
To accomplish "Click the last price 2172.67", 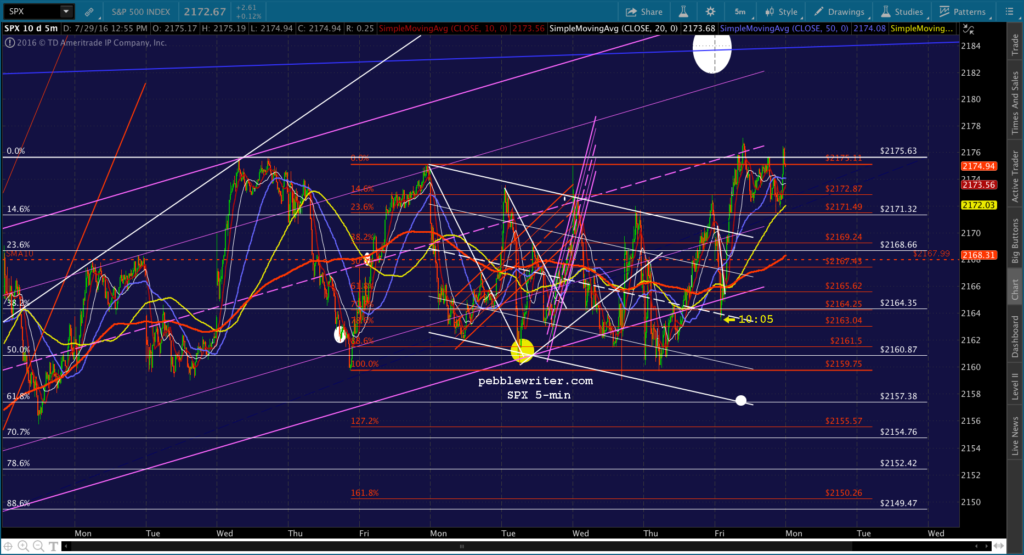I will pyautogui.click(x=204, y=12).
